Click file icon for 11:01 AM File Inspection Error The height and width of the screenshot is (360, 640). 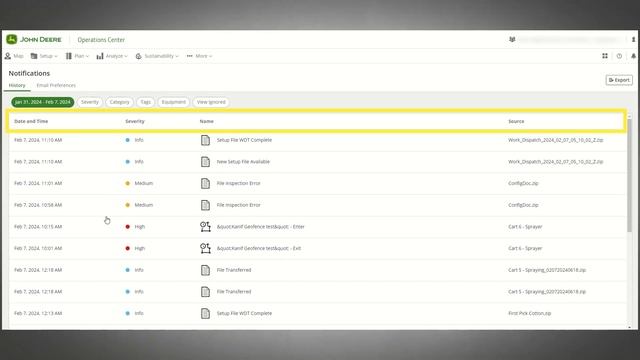(205, 183)
